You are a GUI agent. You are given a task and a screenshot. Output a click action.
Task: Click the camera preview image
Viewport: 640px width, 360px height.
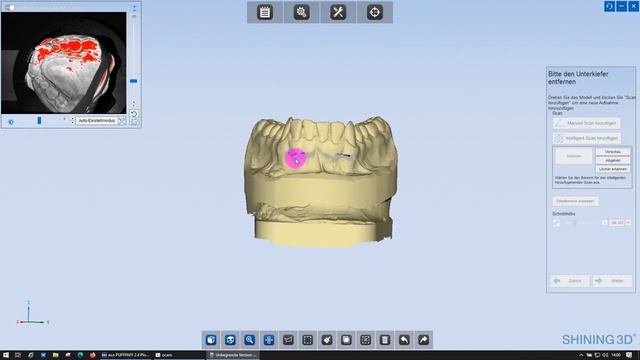[64, 63]
